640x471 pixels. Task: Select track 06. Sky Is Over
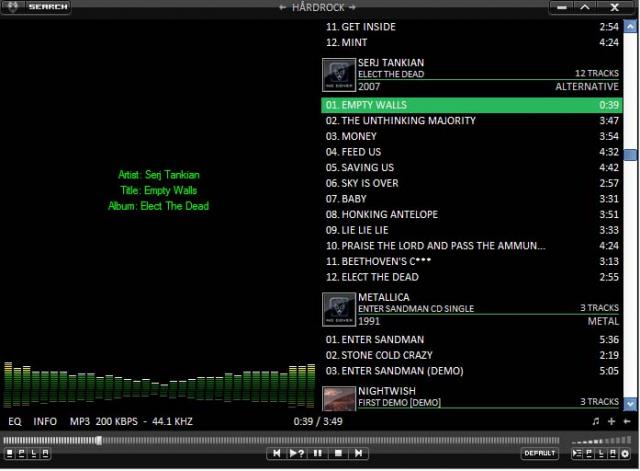point(471,183)
